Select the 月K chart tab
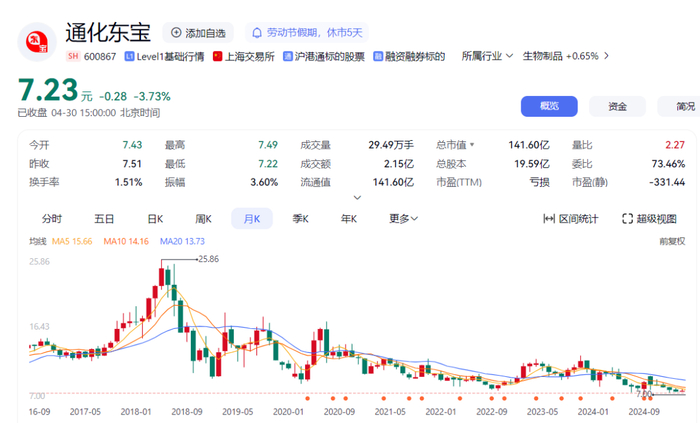This screenshot has width=700, height=423. 252,219
